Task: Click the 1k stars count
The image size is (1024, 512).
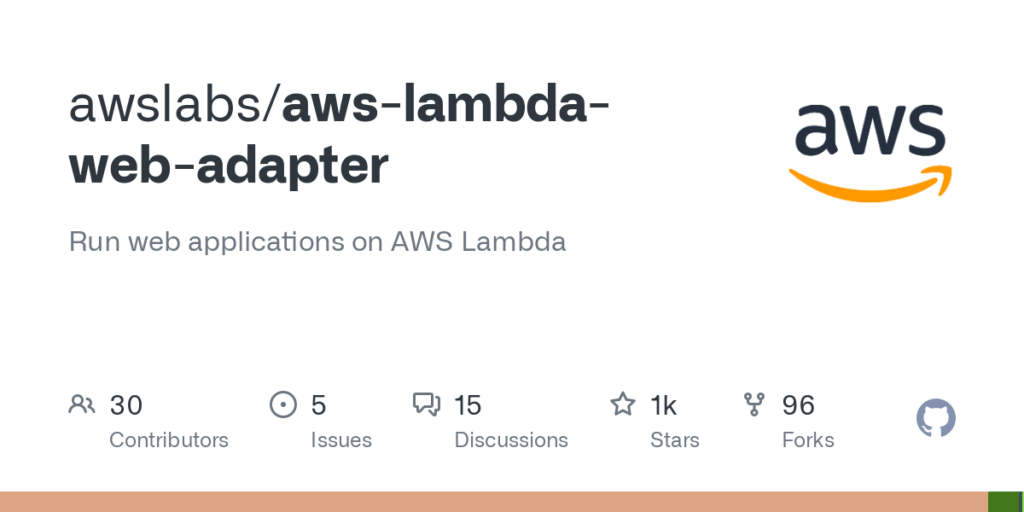Action: (664, 405)
